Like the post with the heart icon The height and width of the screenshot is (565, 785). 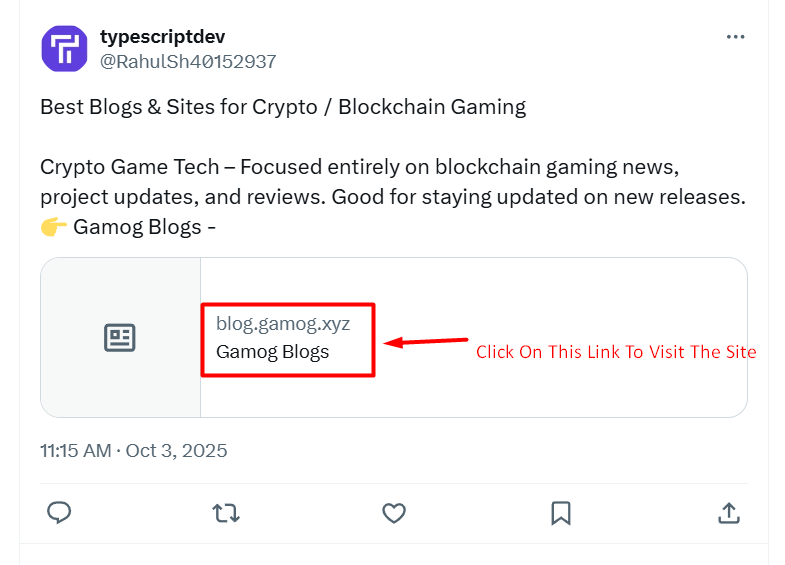click(x=394, y=513)
